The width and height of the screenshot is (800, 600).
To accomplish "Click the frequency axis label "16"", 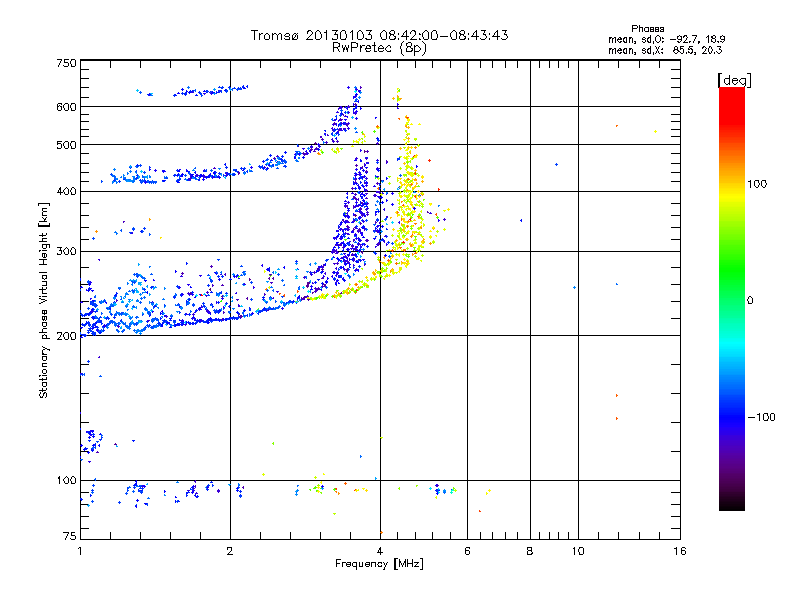I will tap(680, 551).
